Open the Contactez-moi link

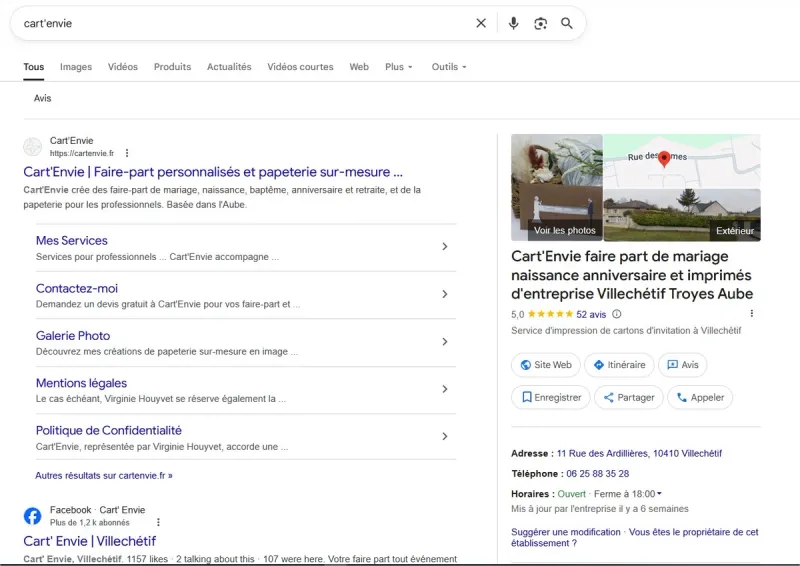pyautogui.click(x=77, y=288)
